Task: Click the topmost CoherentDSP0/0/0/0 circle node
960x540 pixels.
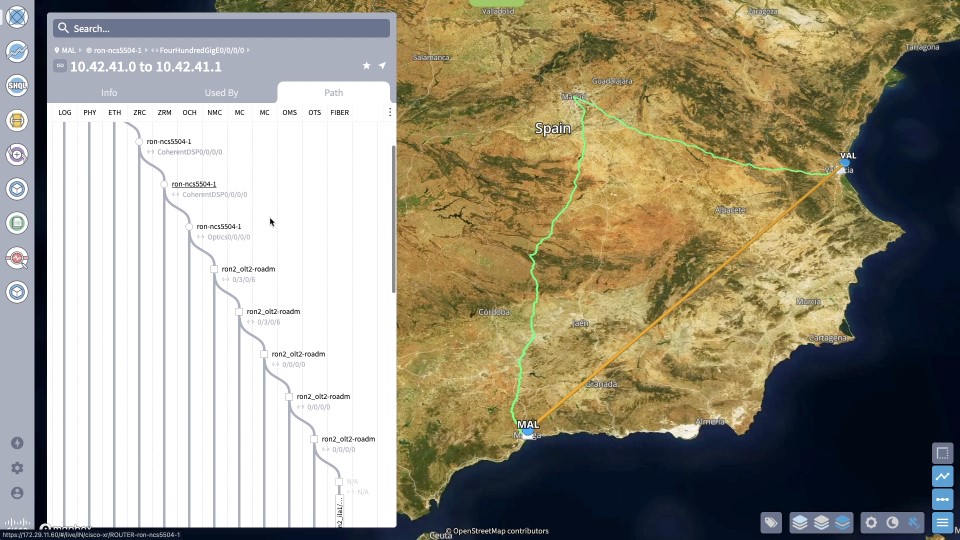Action: pos(139,142)
